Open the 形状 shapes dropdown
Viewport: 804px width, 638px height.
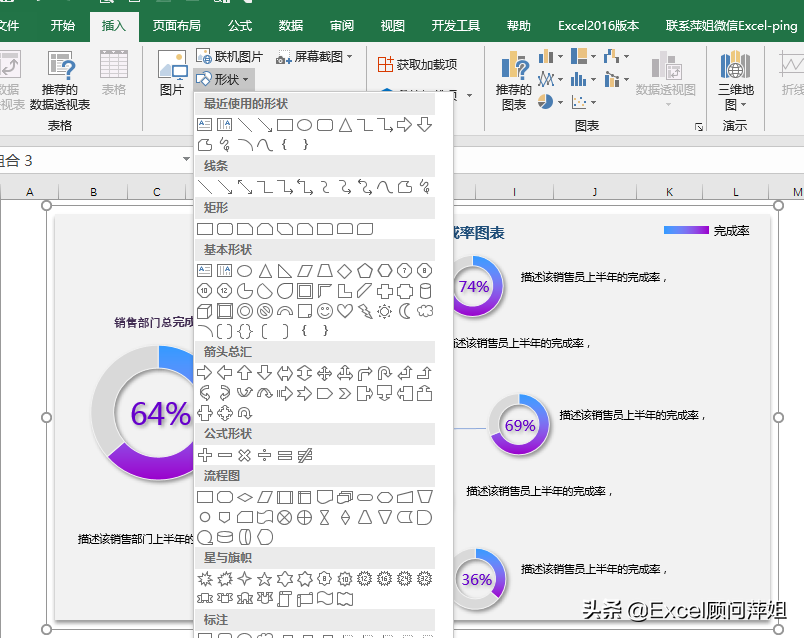pyautogui.click(x=224, y=79)
